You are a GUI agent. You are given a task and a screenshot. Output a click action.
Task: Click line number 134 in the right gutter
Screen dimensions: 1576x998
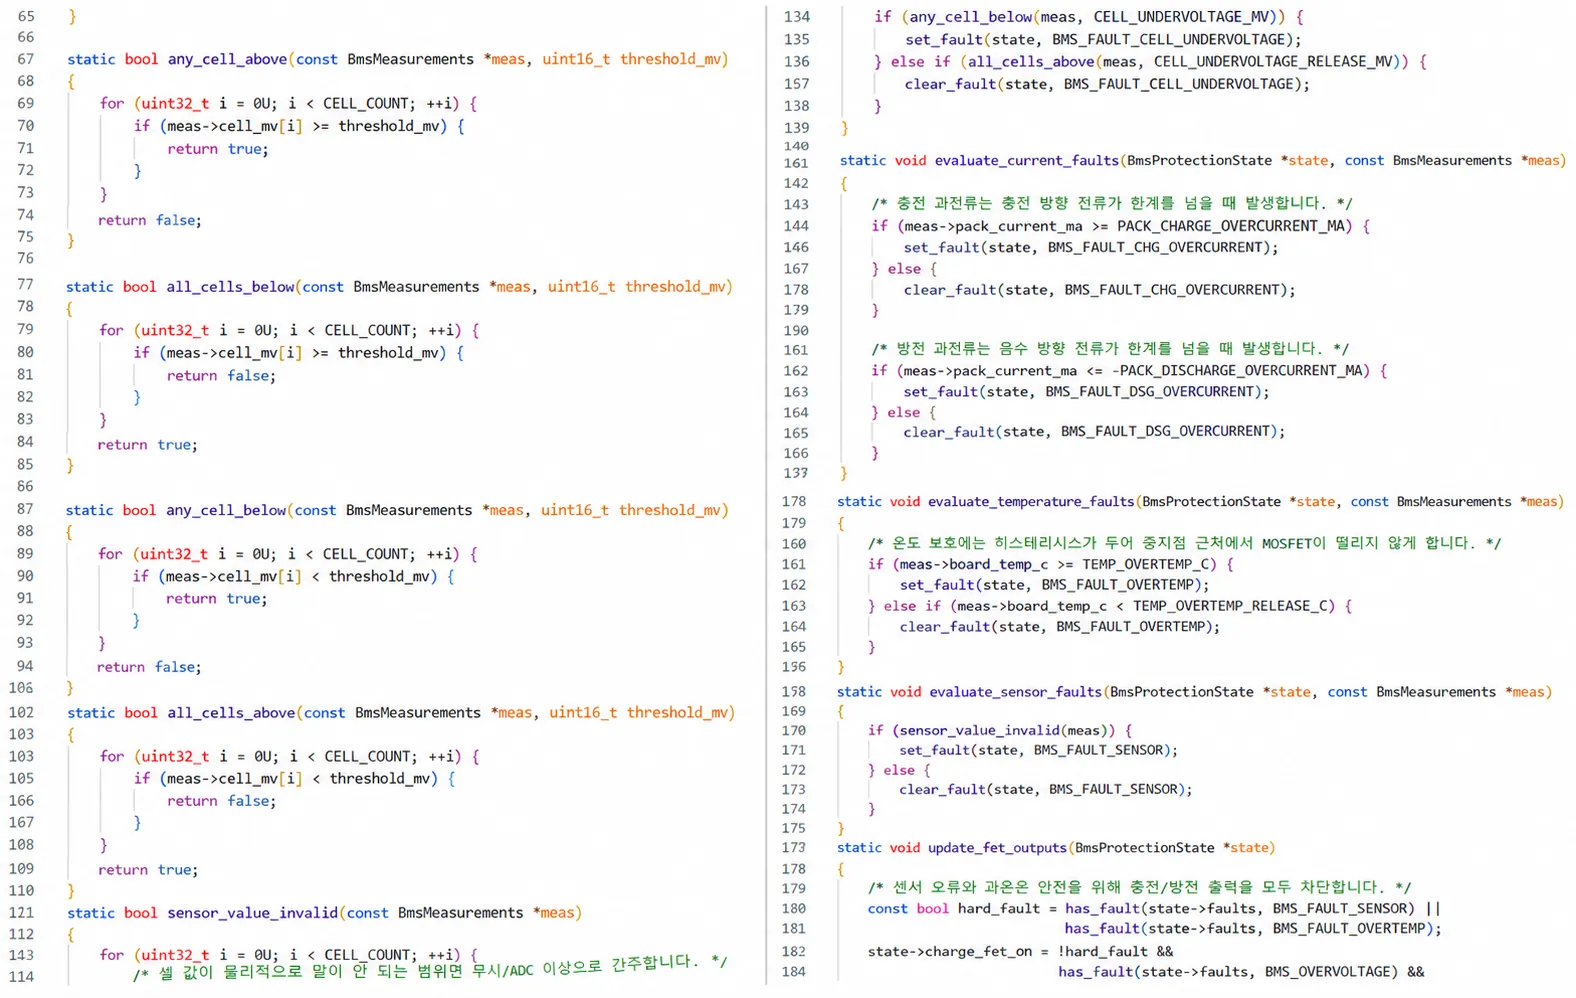click(x=797, y=17)
